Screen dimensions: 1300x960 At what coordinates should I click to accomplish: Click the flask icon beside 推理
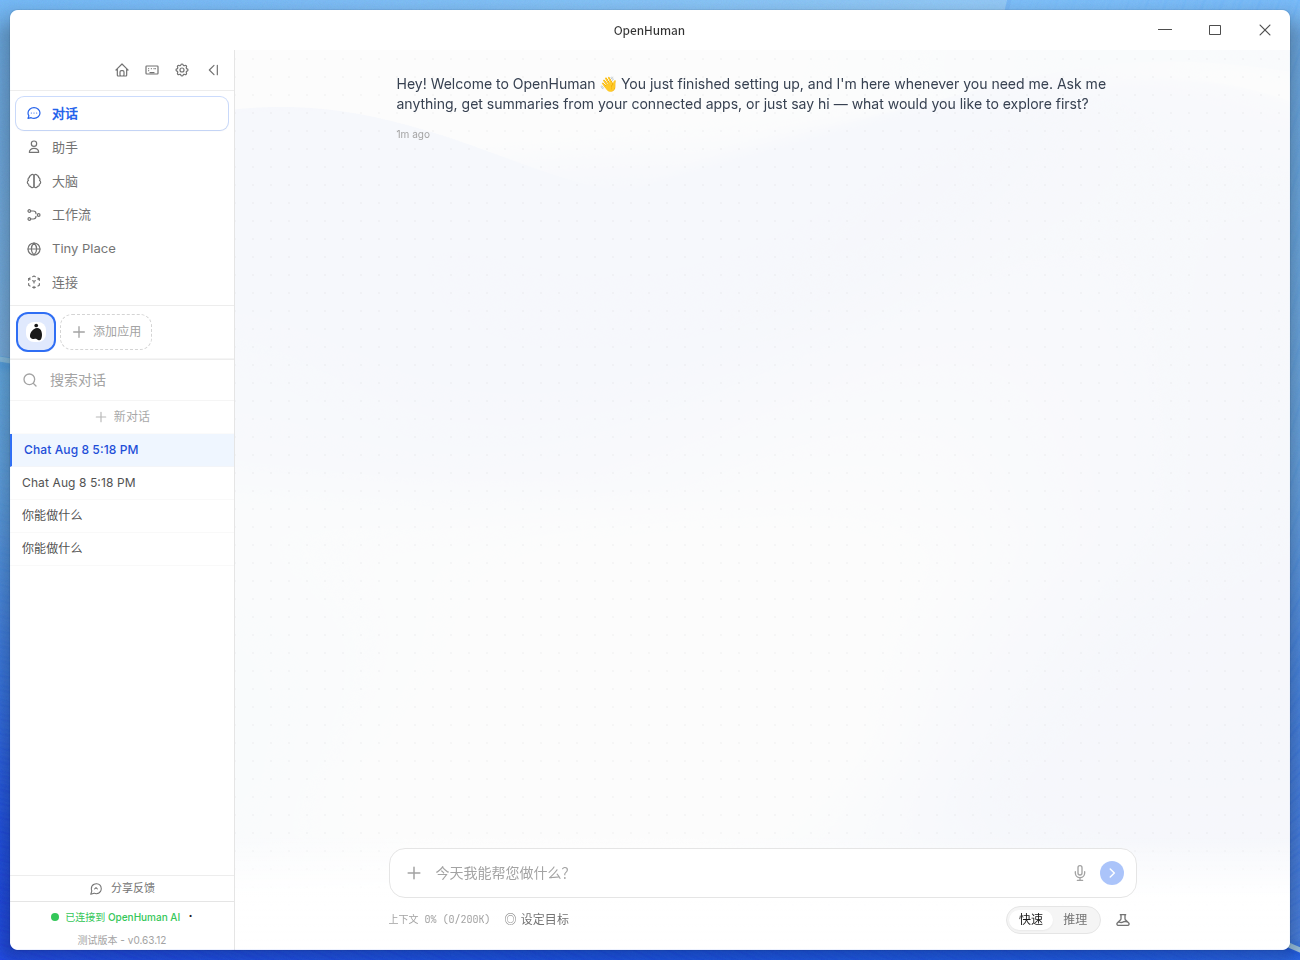tap(1123, 920)
